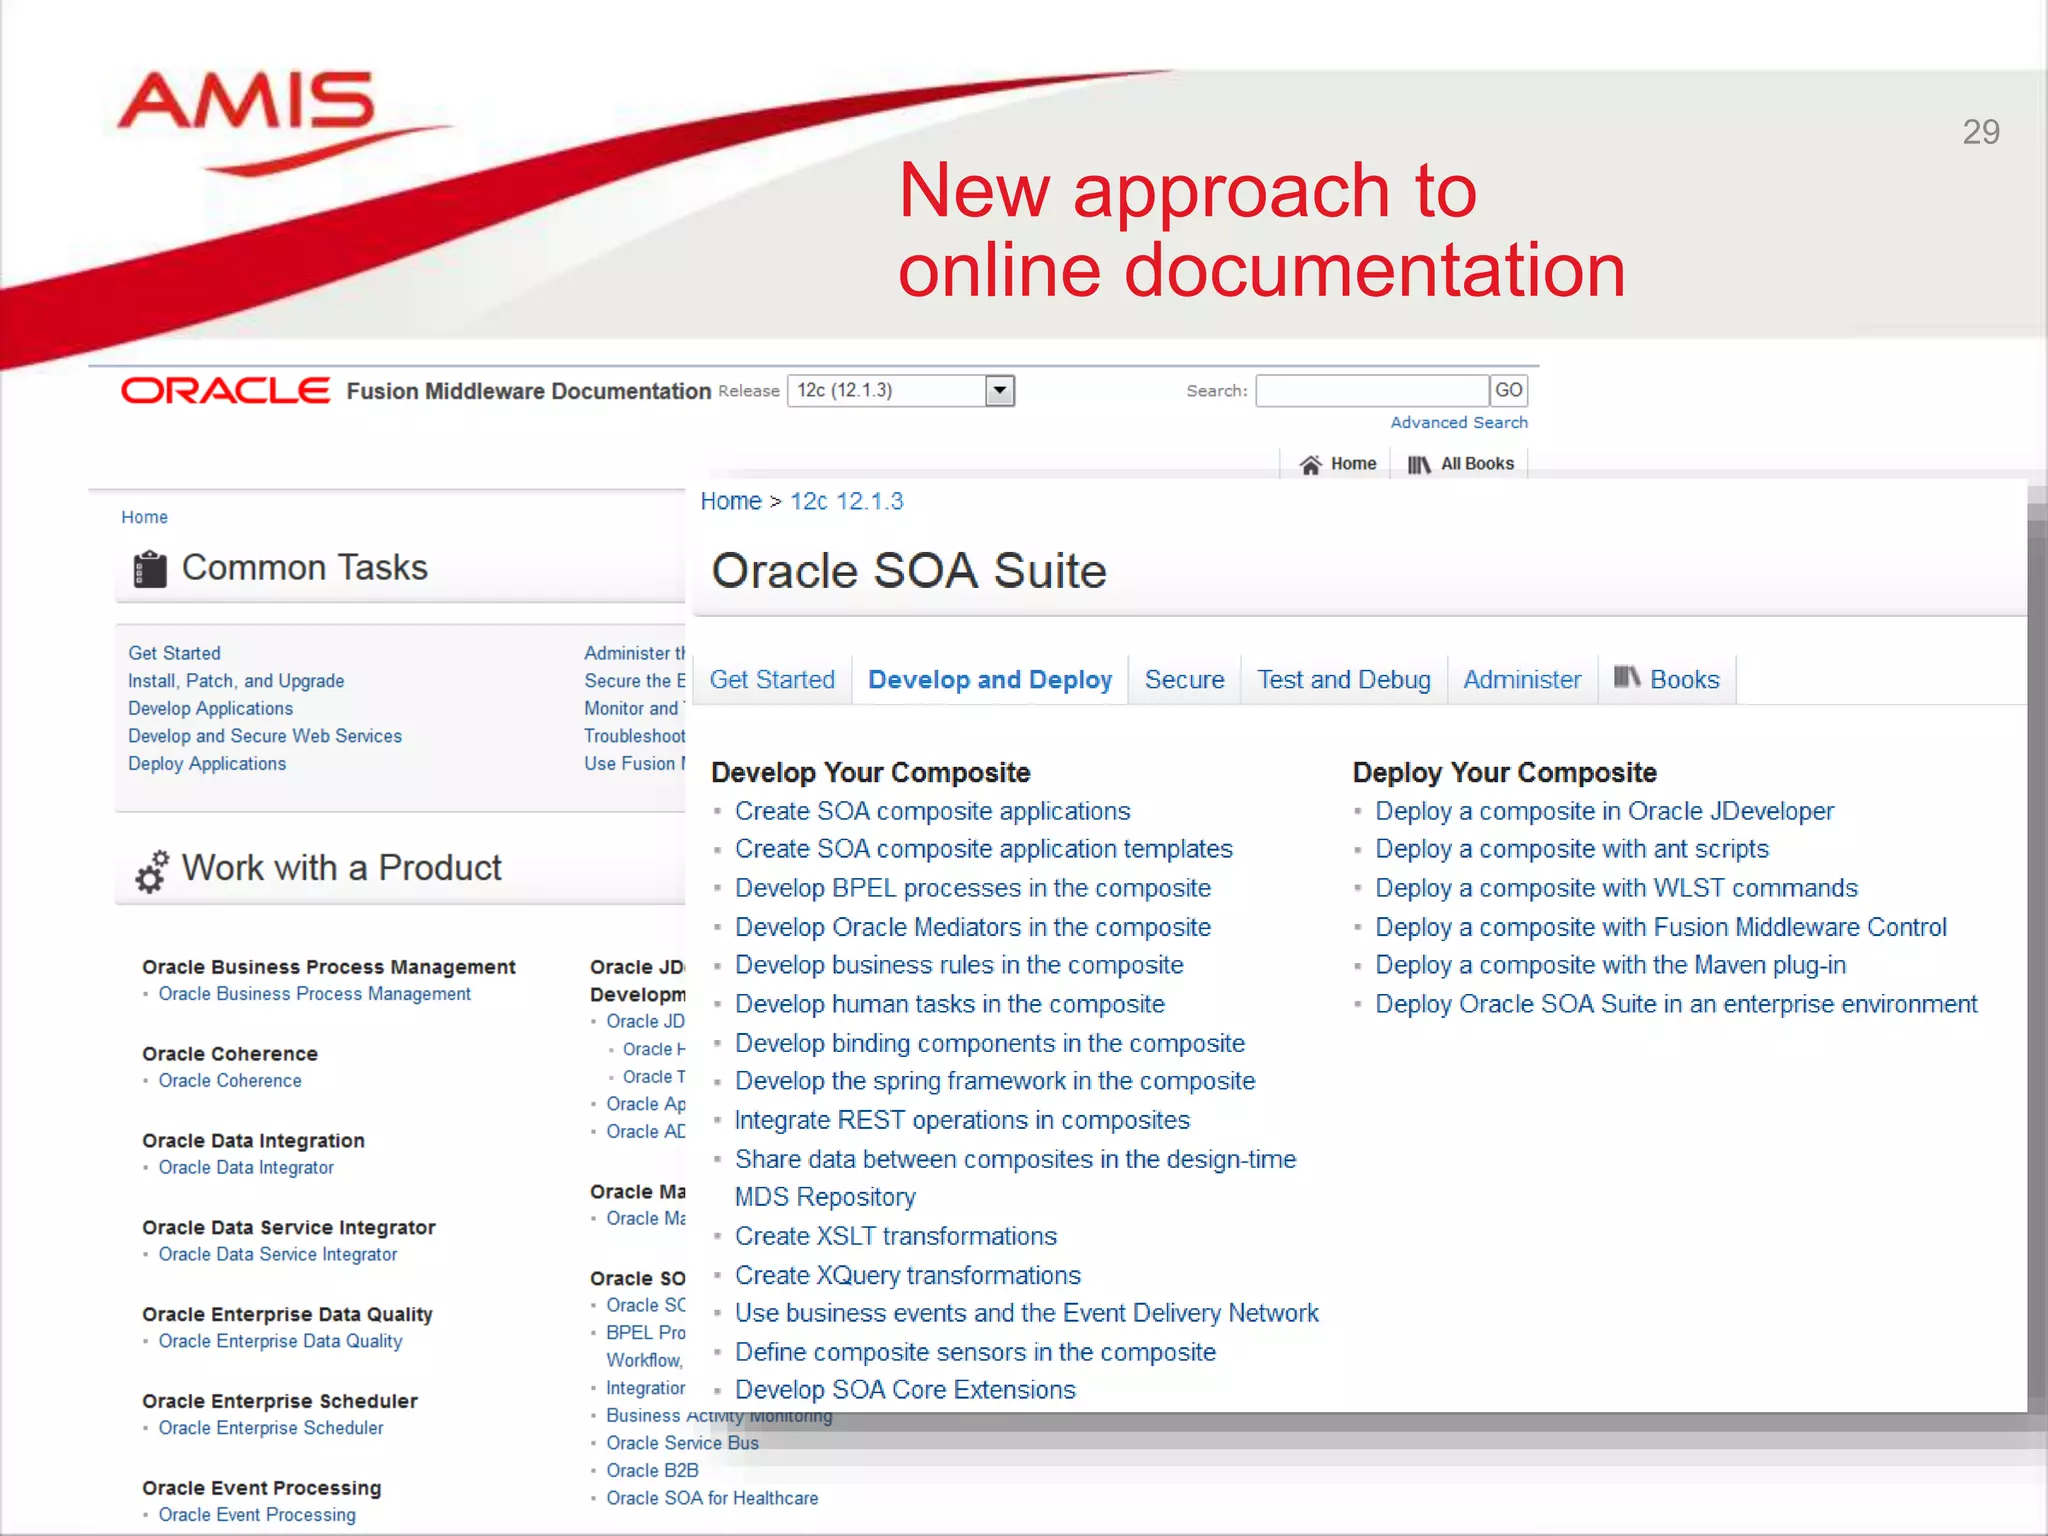Open Develop Oracle Mediators in the composite

(x=973, y=927)
